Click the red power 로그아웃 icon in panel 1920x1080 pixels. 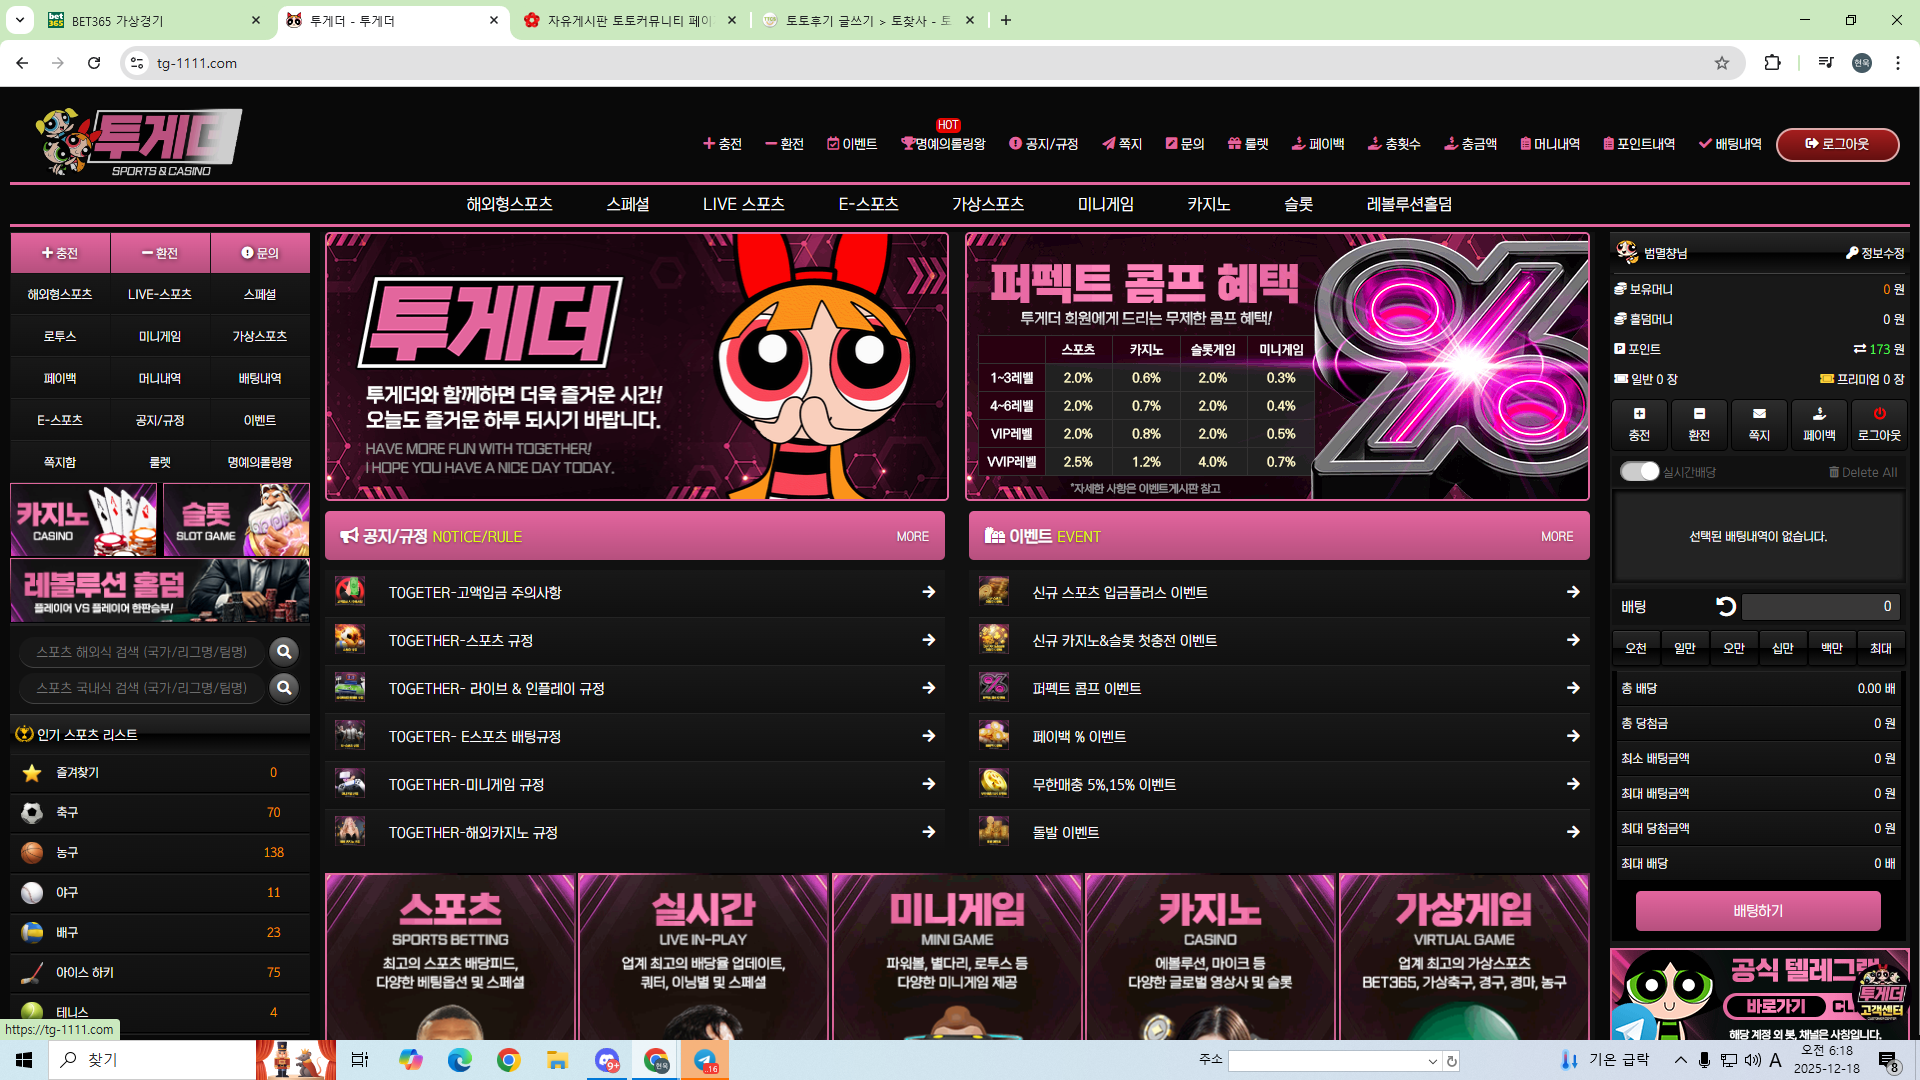1879,414
